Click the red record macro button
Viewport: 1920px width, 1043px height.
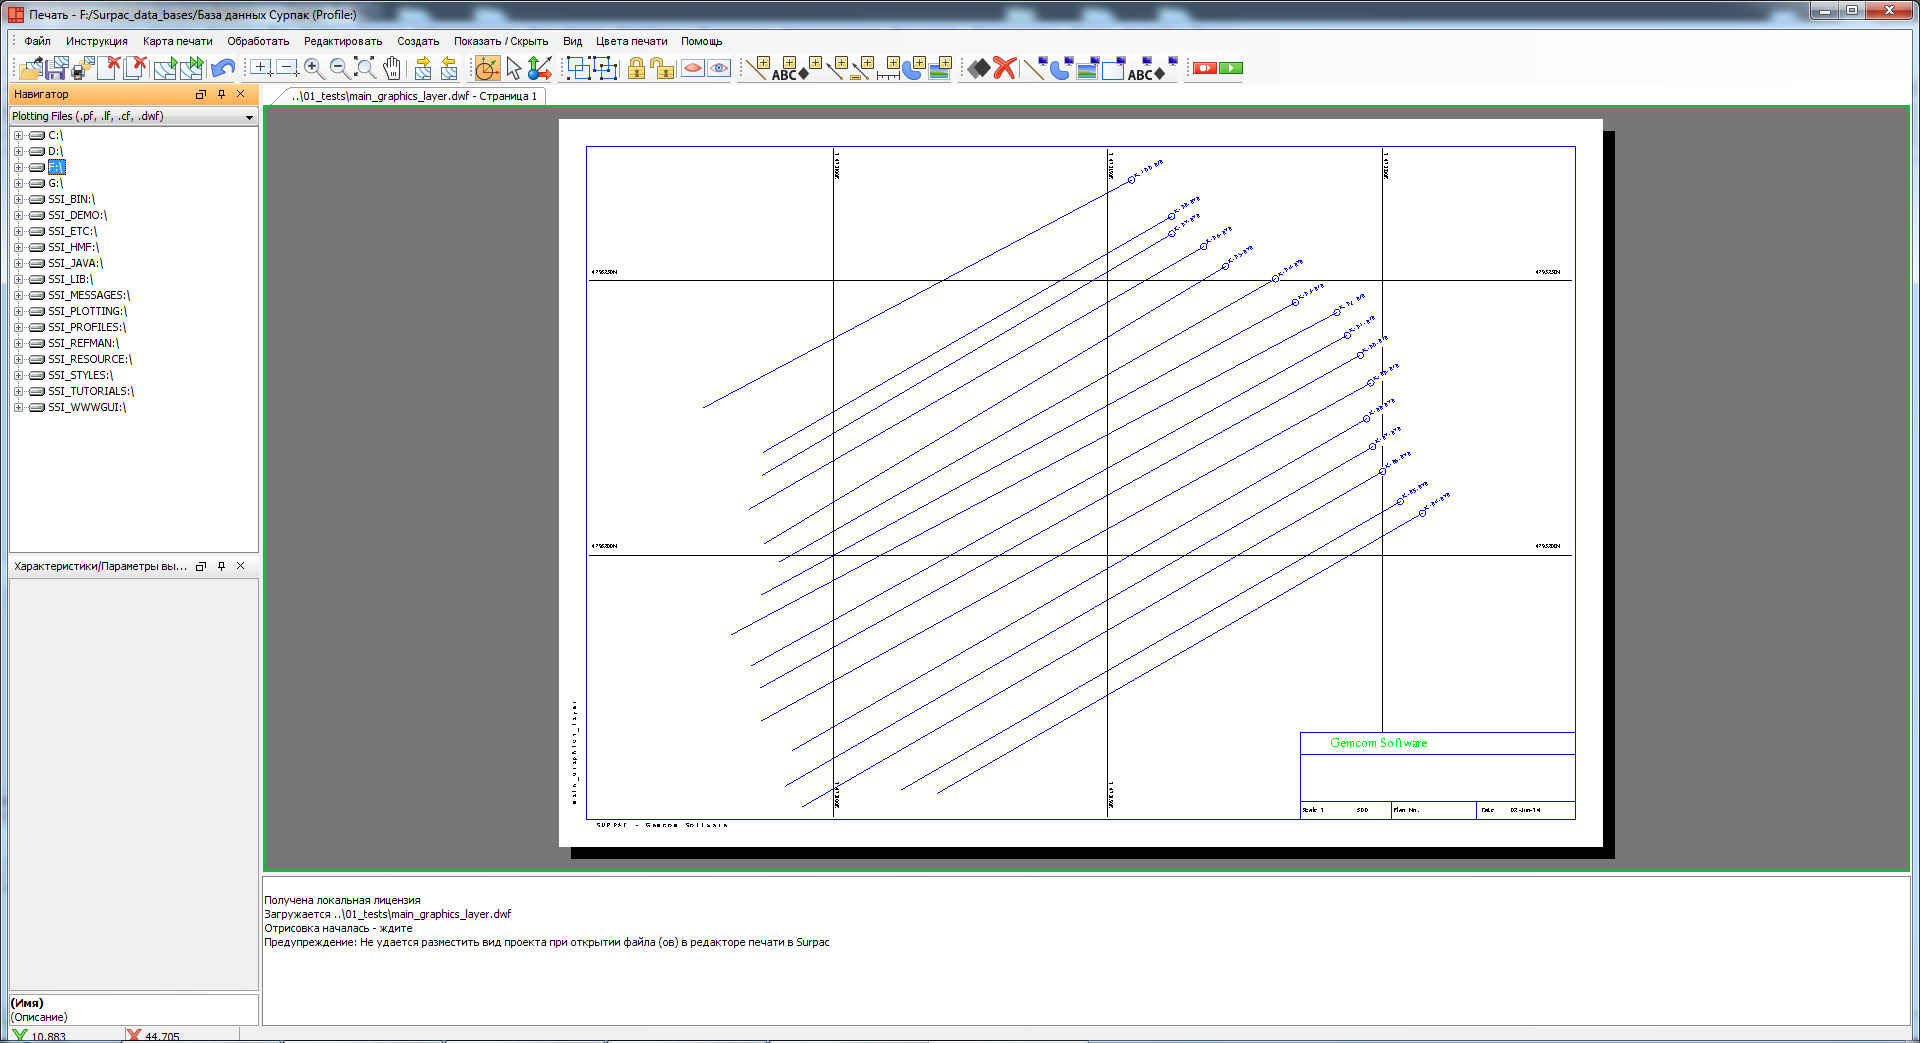click(1204, 68)
